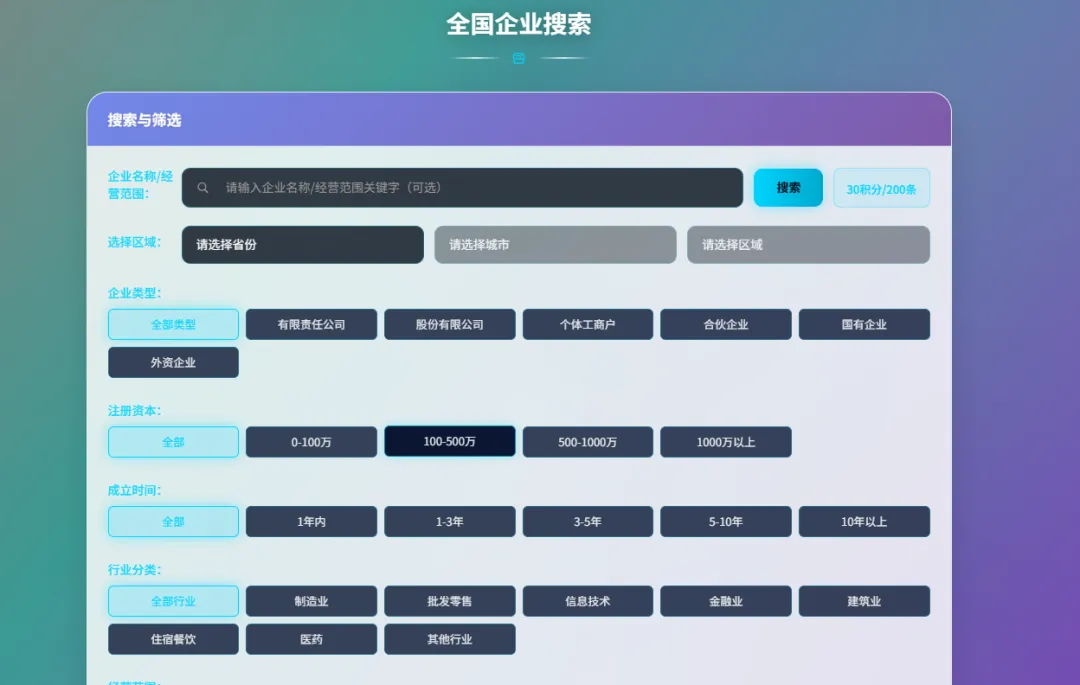Viewport: 1080px width, 685px height.
Task: Select 外资企业 company type
Action: (x=173, y=361)
